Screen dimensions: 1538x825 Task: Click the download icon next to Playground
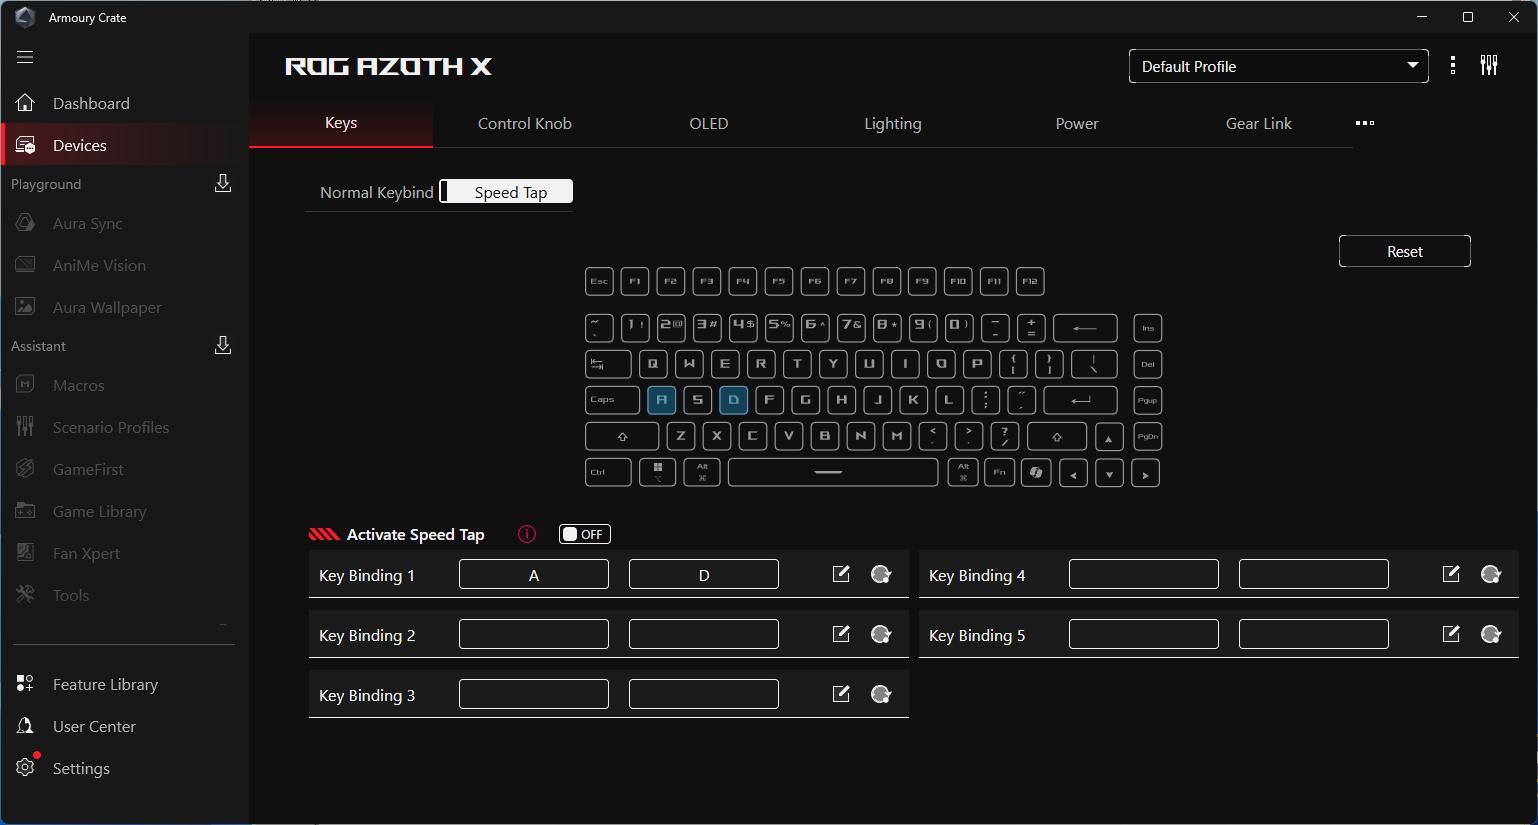click(223, 183)
